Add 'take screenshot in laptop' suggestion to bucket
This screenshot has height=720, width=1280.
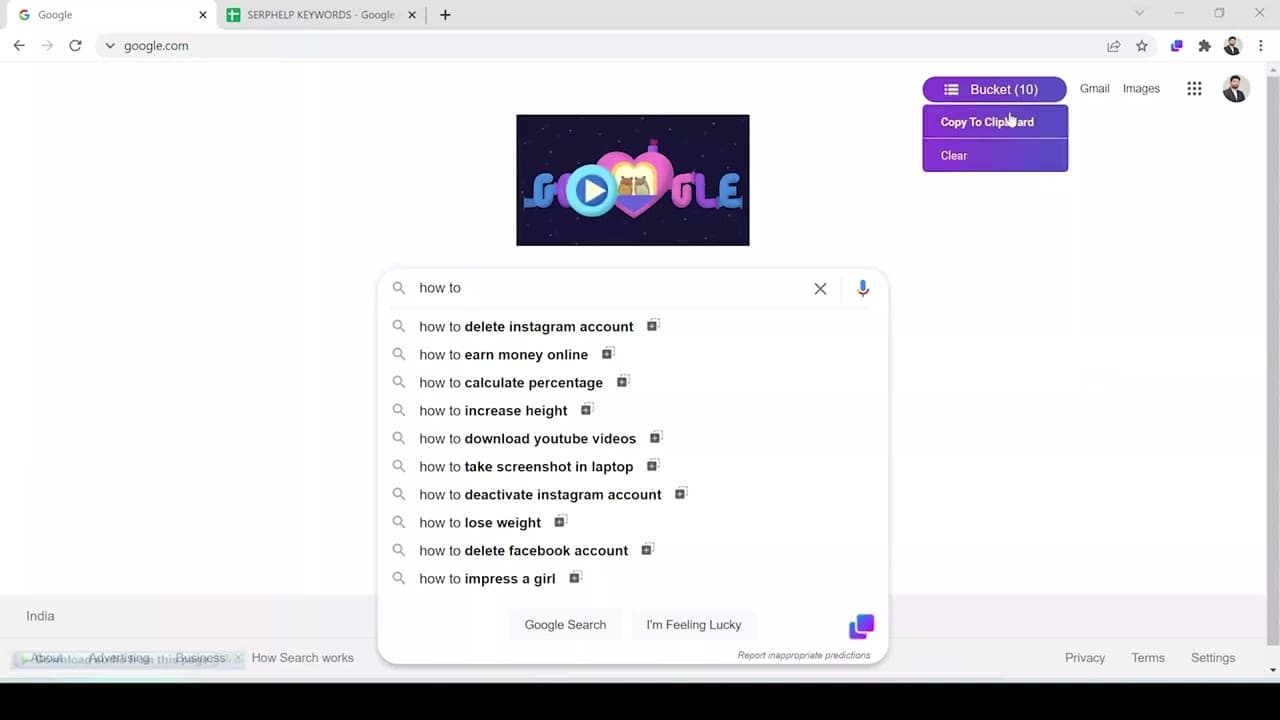[x=653, y=466]
